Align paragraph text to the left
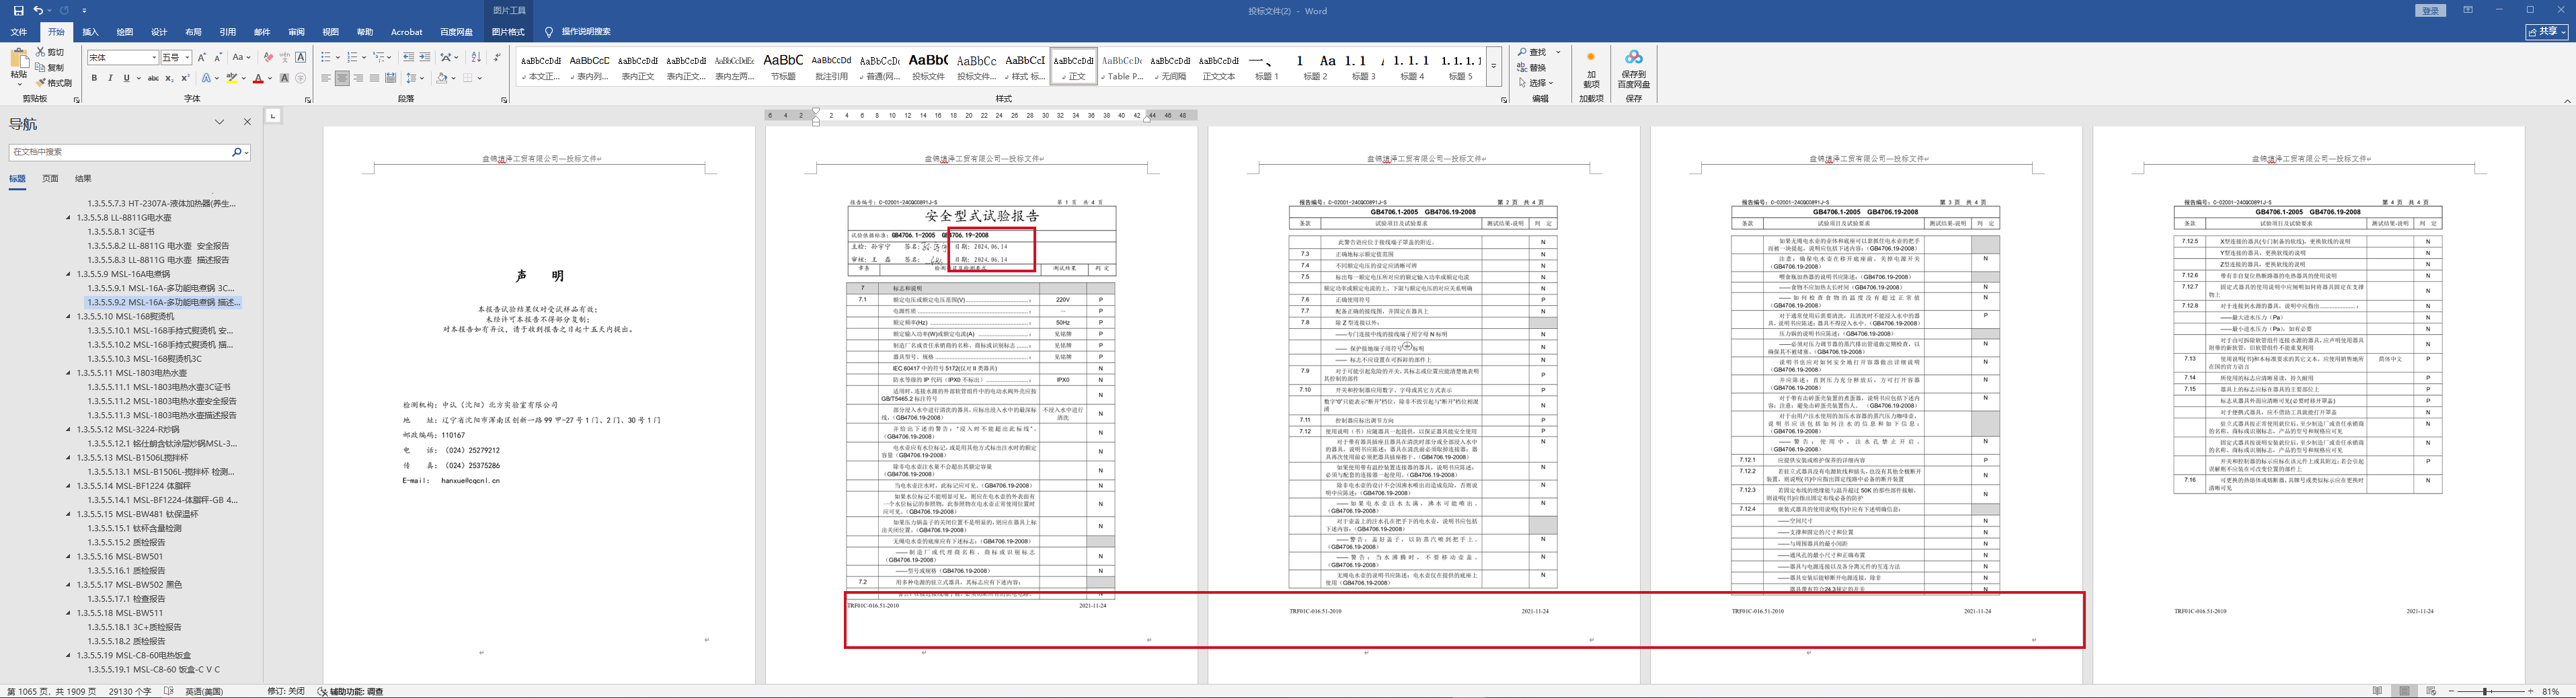The height and width of the screenshot is (698, 2576). click(326, 78)
